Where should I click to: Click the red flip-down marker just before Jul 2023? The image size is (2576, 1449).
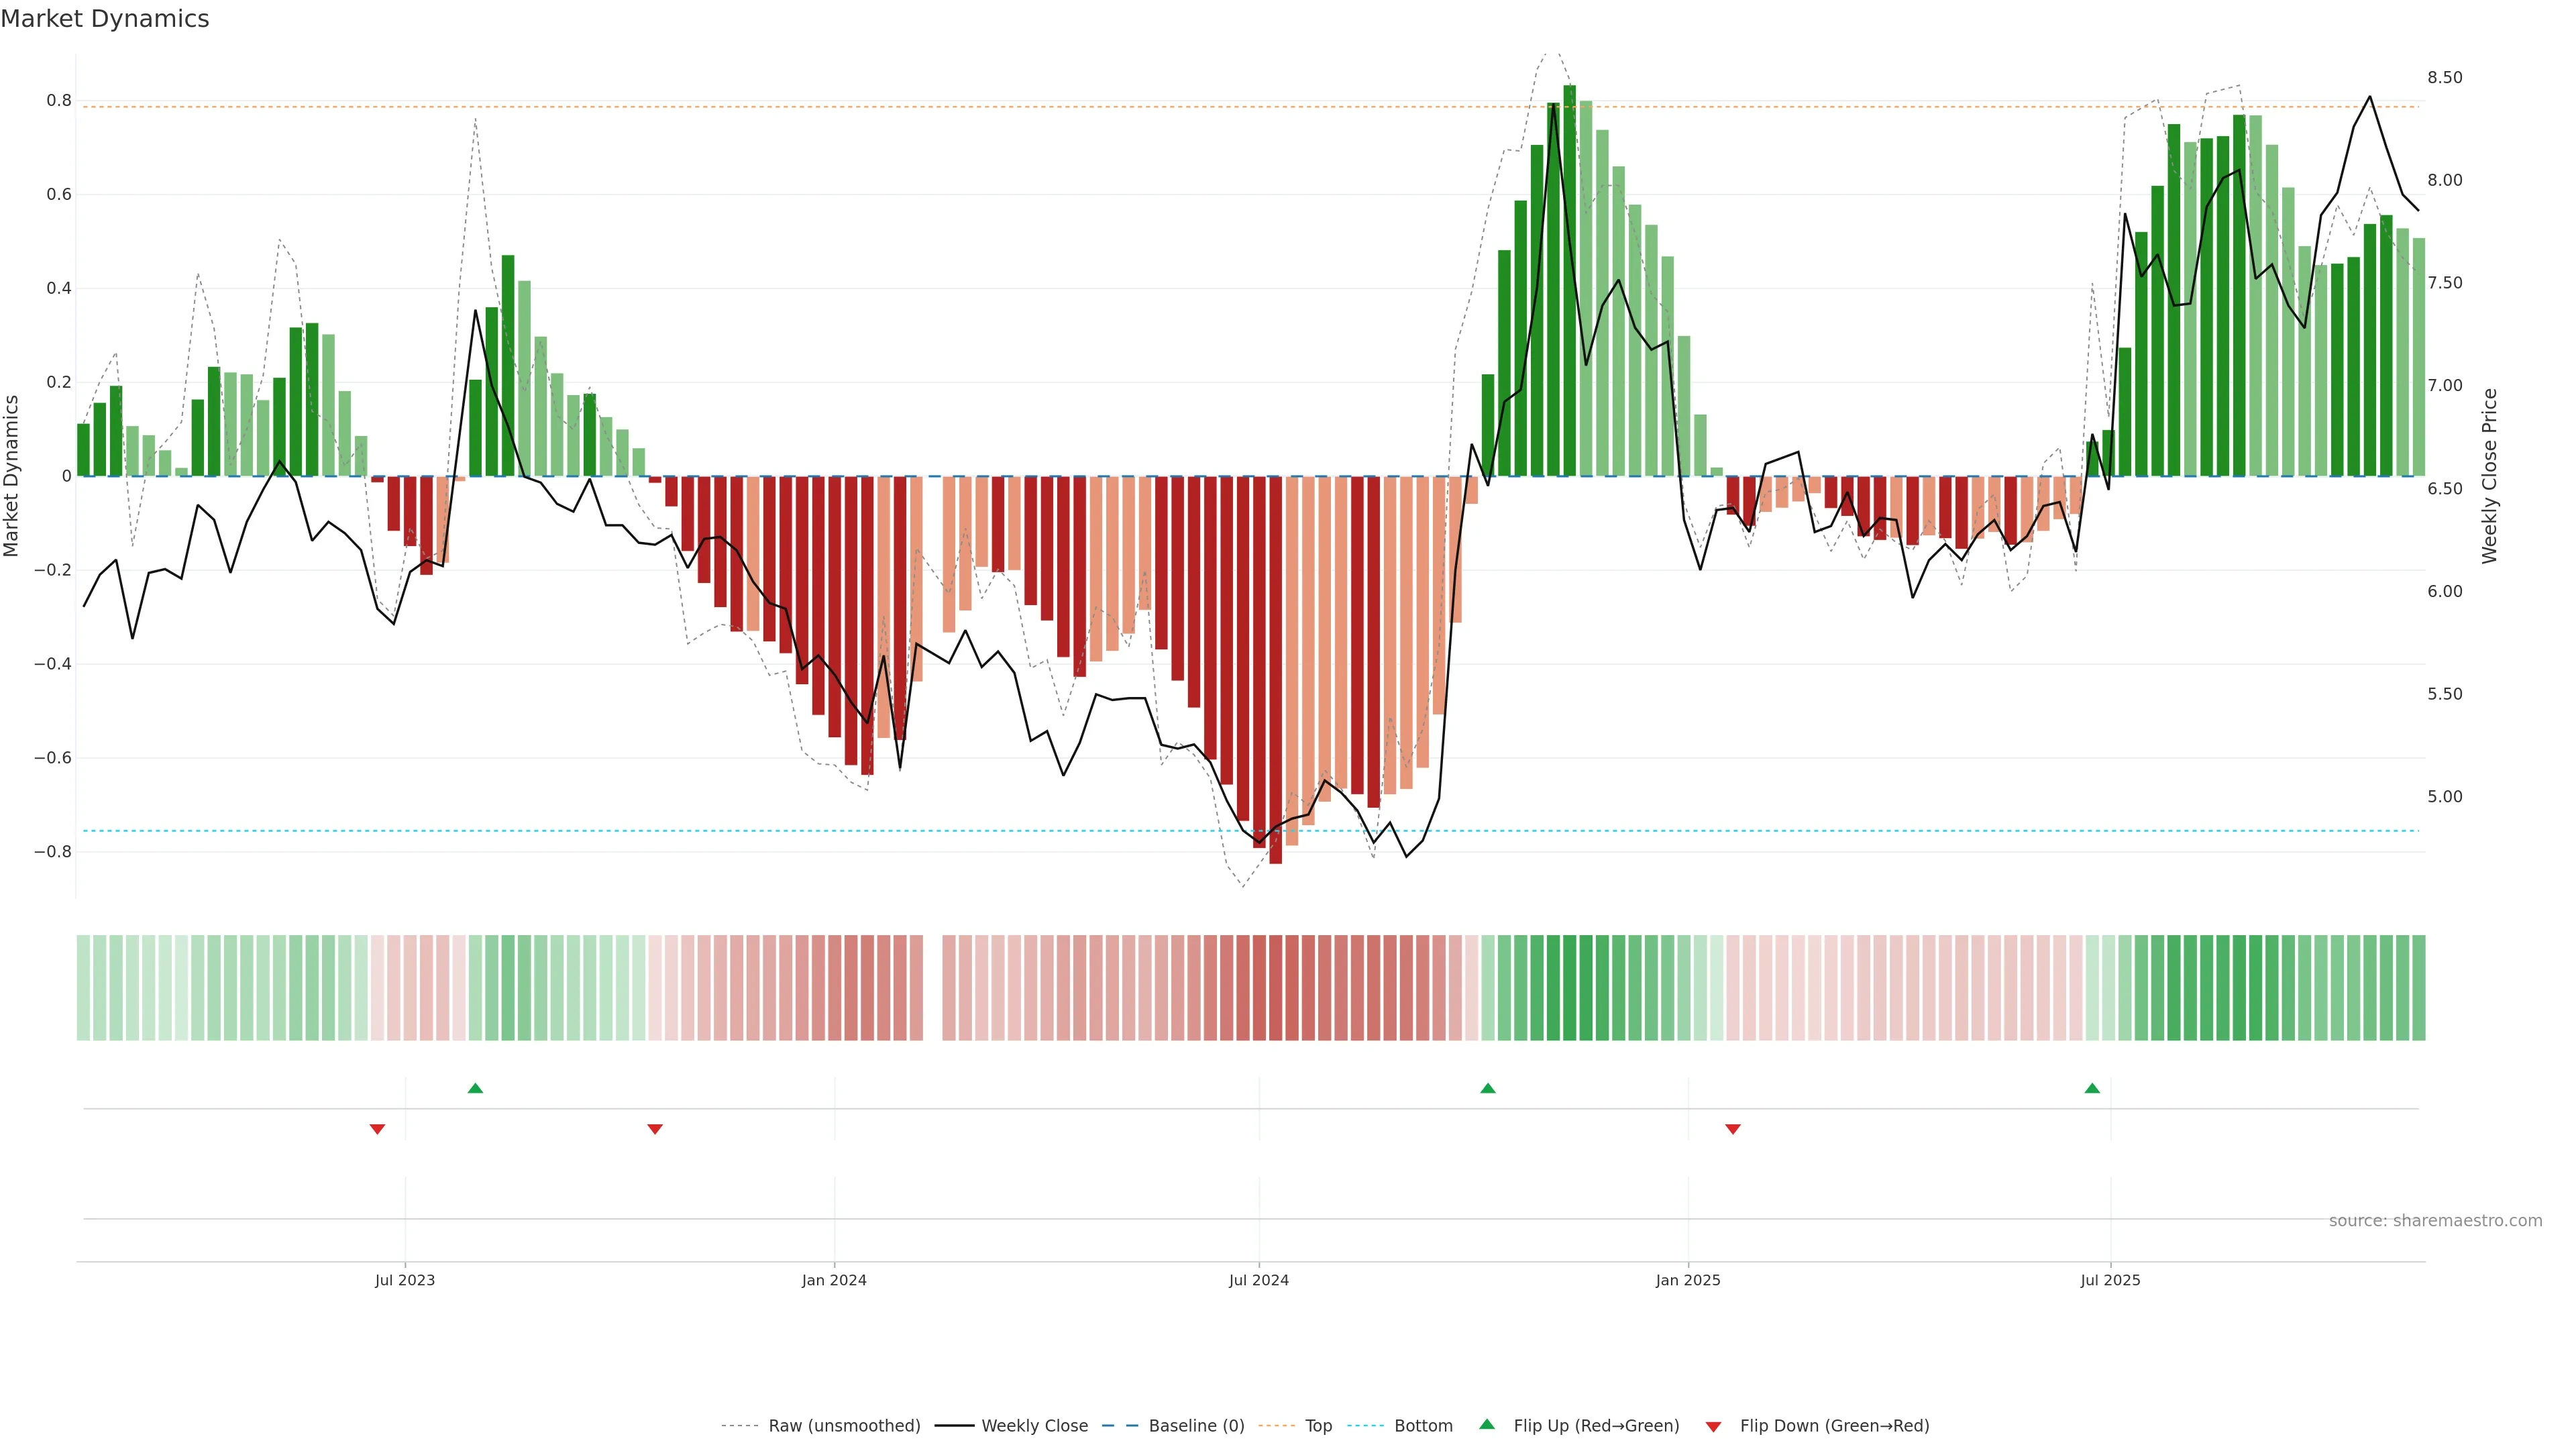coord(377,1129)
